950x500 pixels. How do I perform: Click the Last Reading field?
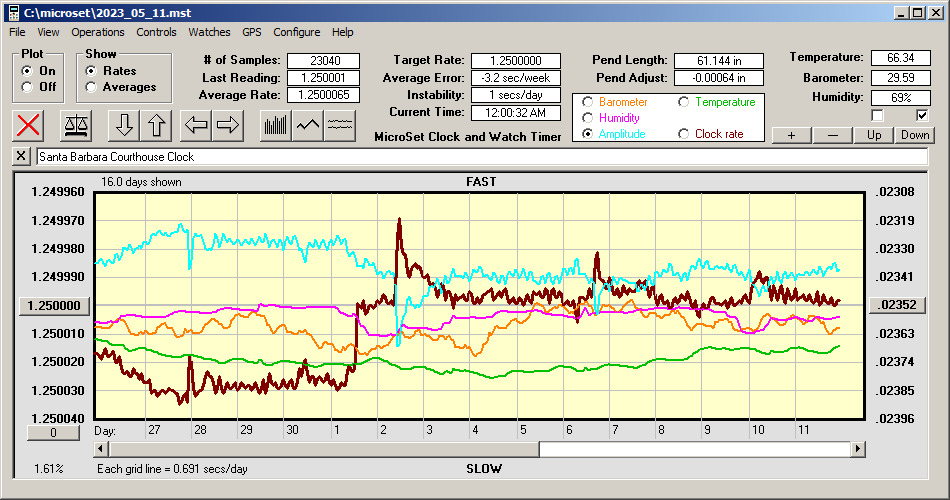pyautogui.click(x=324, y=78)
